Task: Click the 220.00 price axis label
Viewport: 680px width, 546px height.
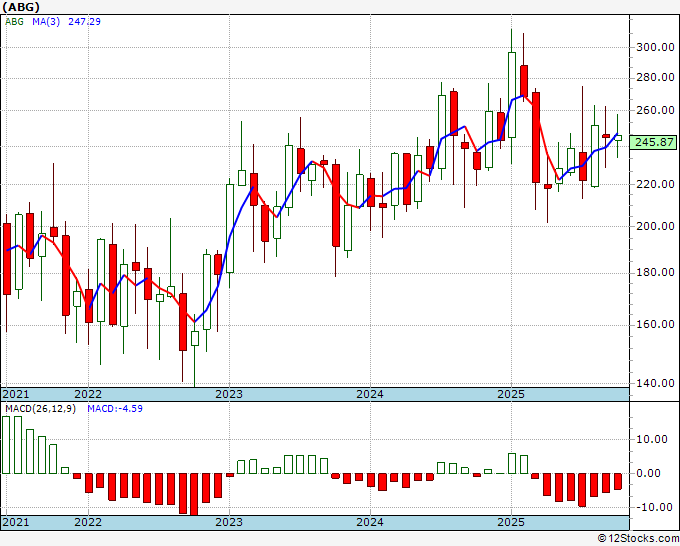Action: (x=655, y=184)
